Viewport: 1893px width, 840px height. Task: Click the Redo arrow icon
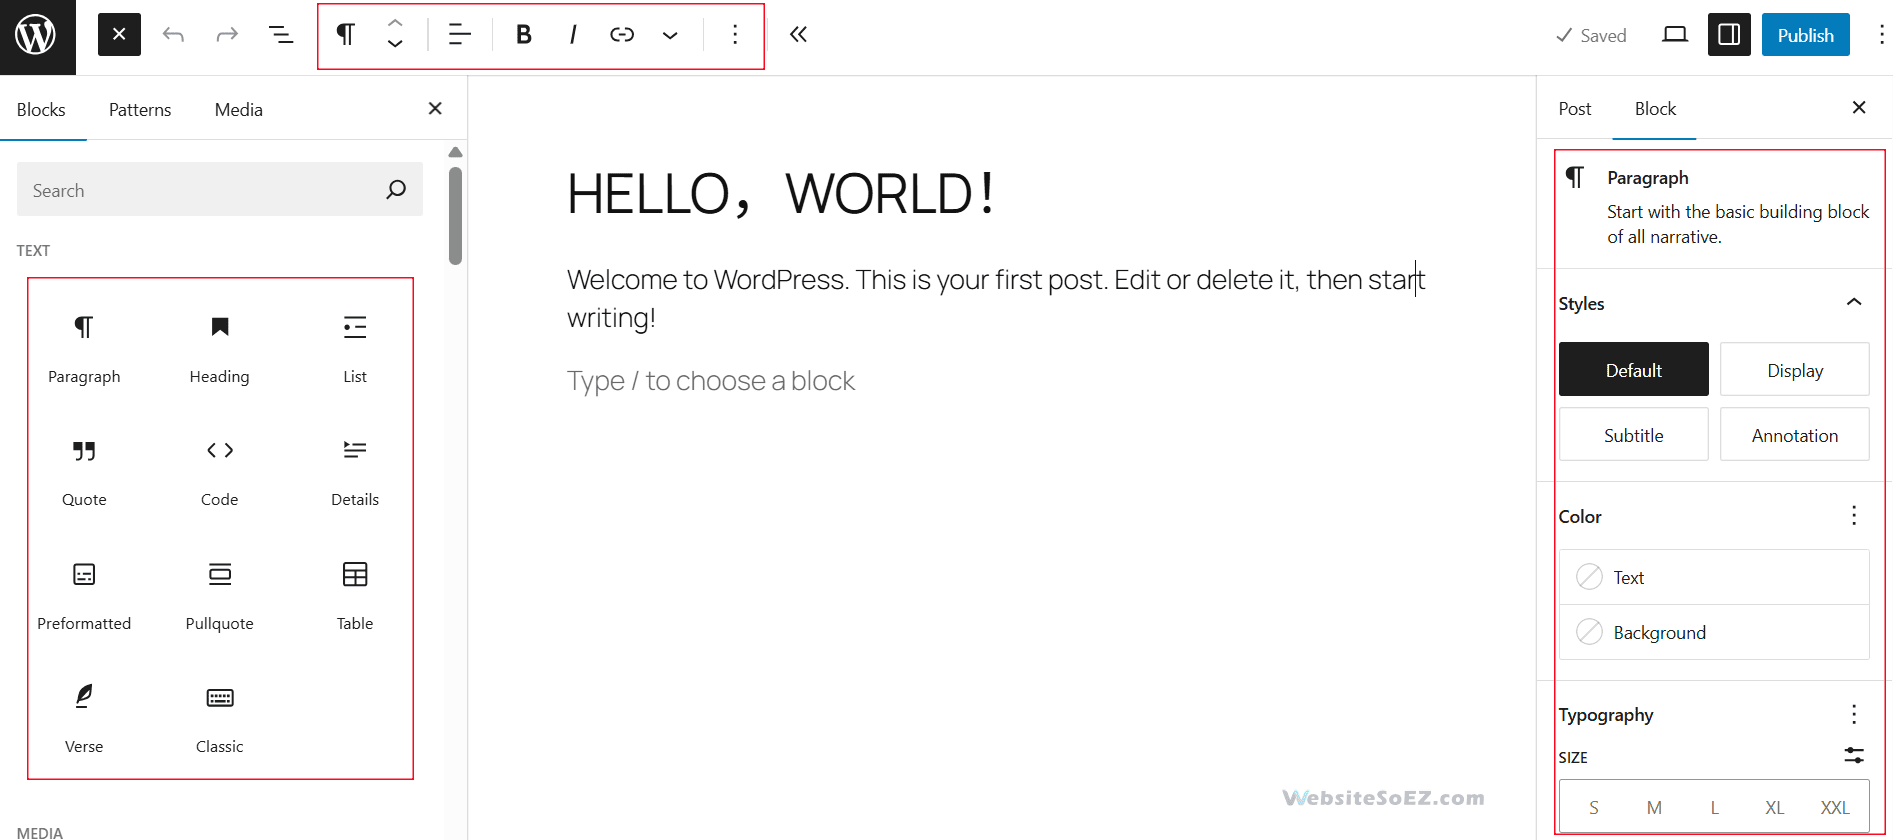pyautogui.click(x=227, y=35)
